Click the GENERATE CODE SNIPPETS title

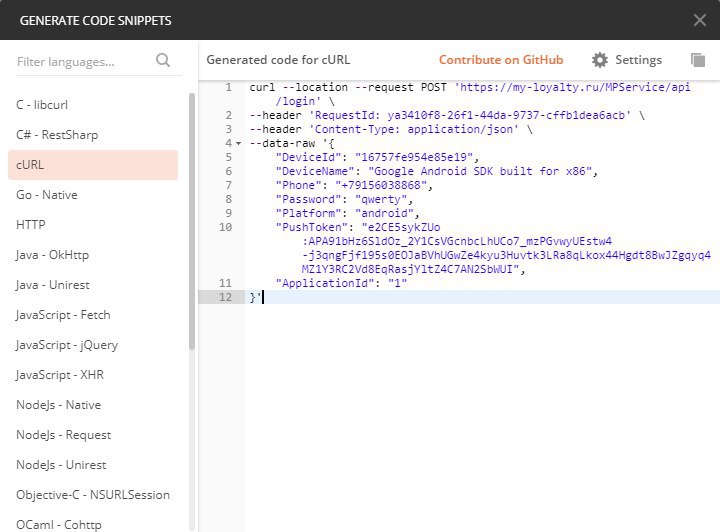tap(96, 21)
